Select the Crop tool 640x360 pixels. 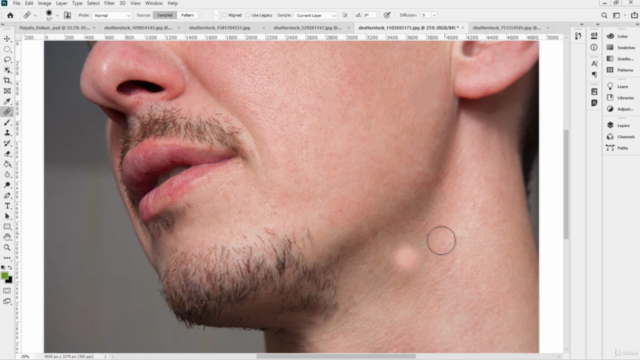[7, 80]
